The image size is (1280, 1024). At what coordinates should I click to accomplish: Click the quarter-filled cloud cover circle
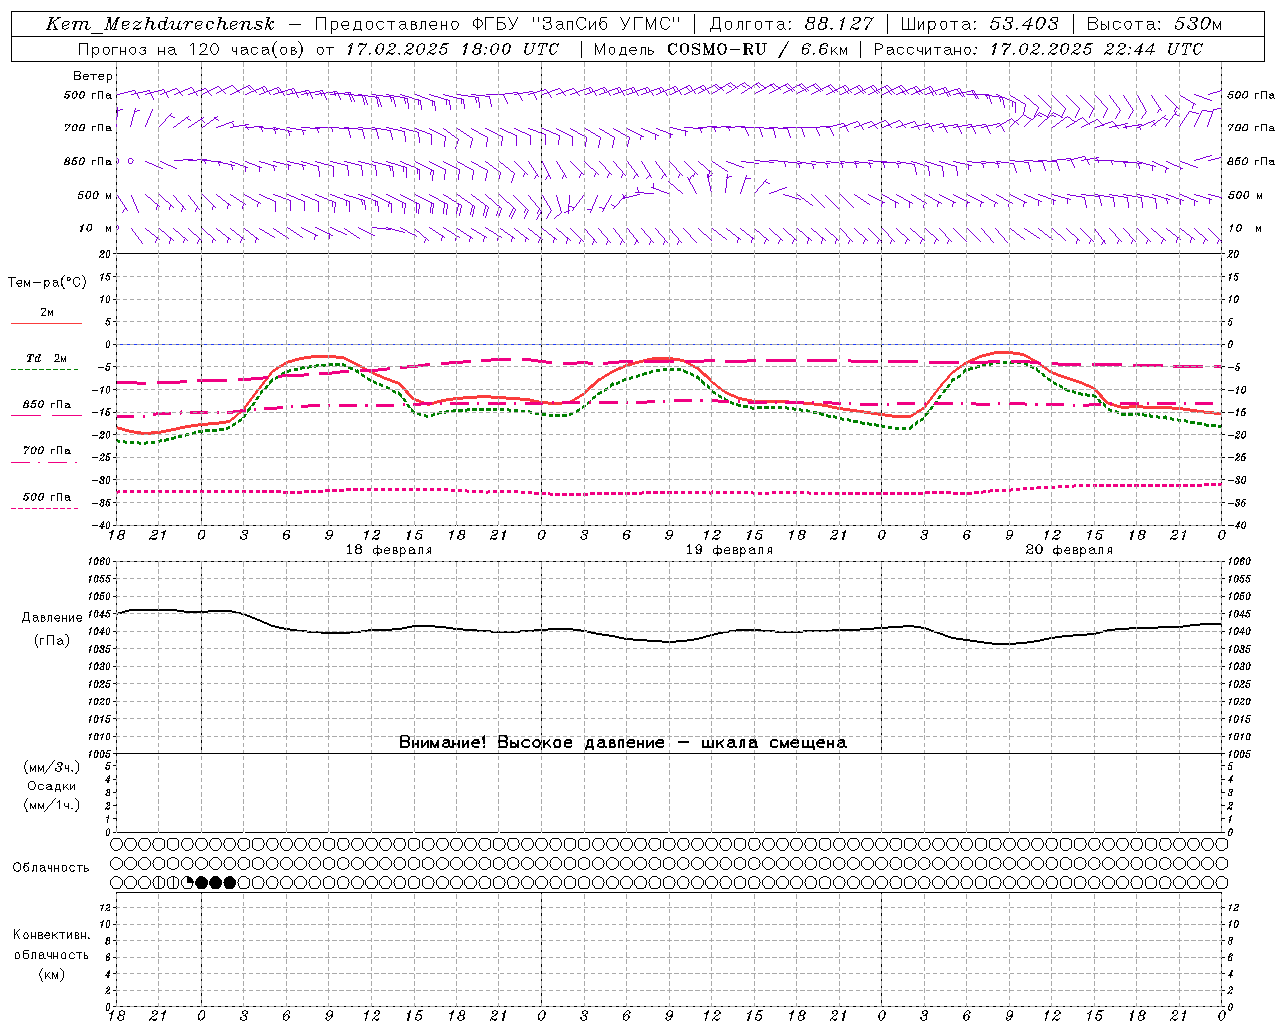pyautogui.click(x=187, y=882)
